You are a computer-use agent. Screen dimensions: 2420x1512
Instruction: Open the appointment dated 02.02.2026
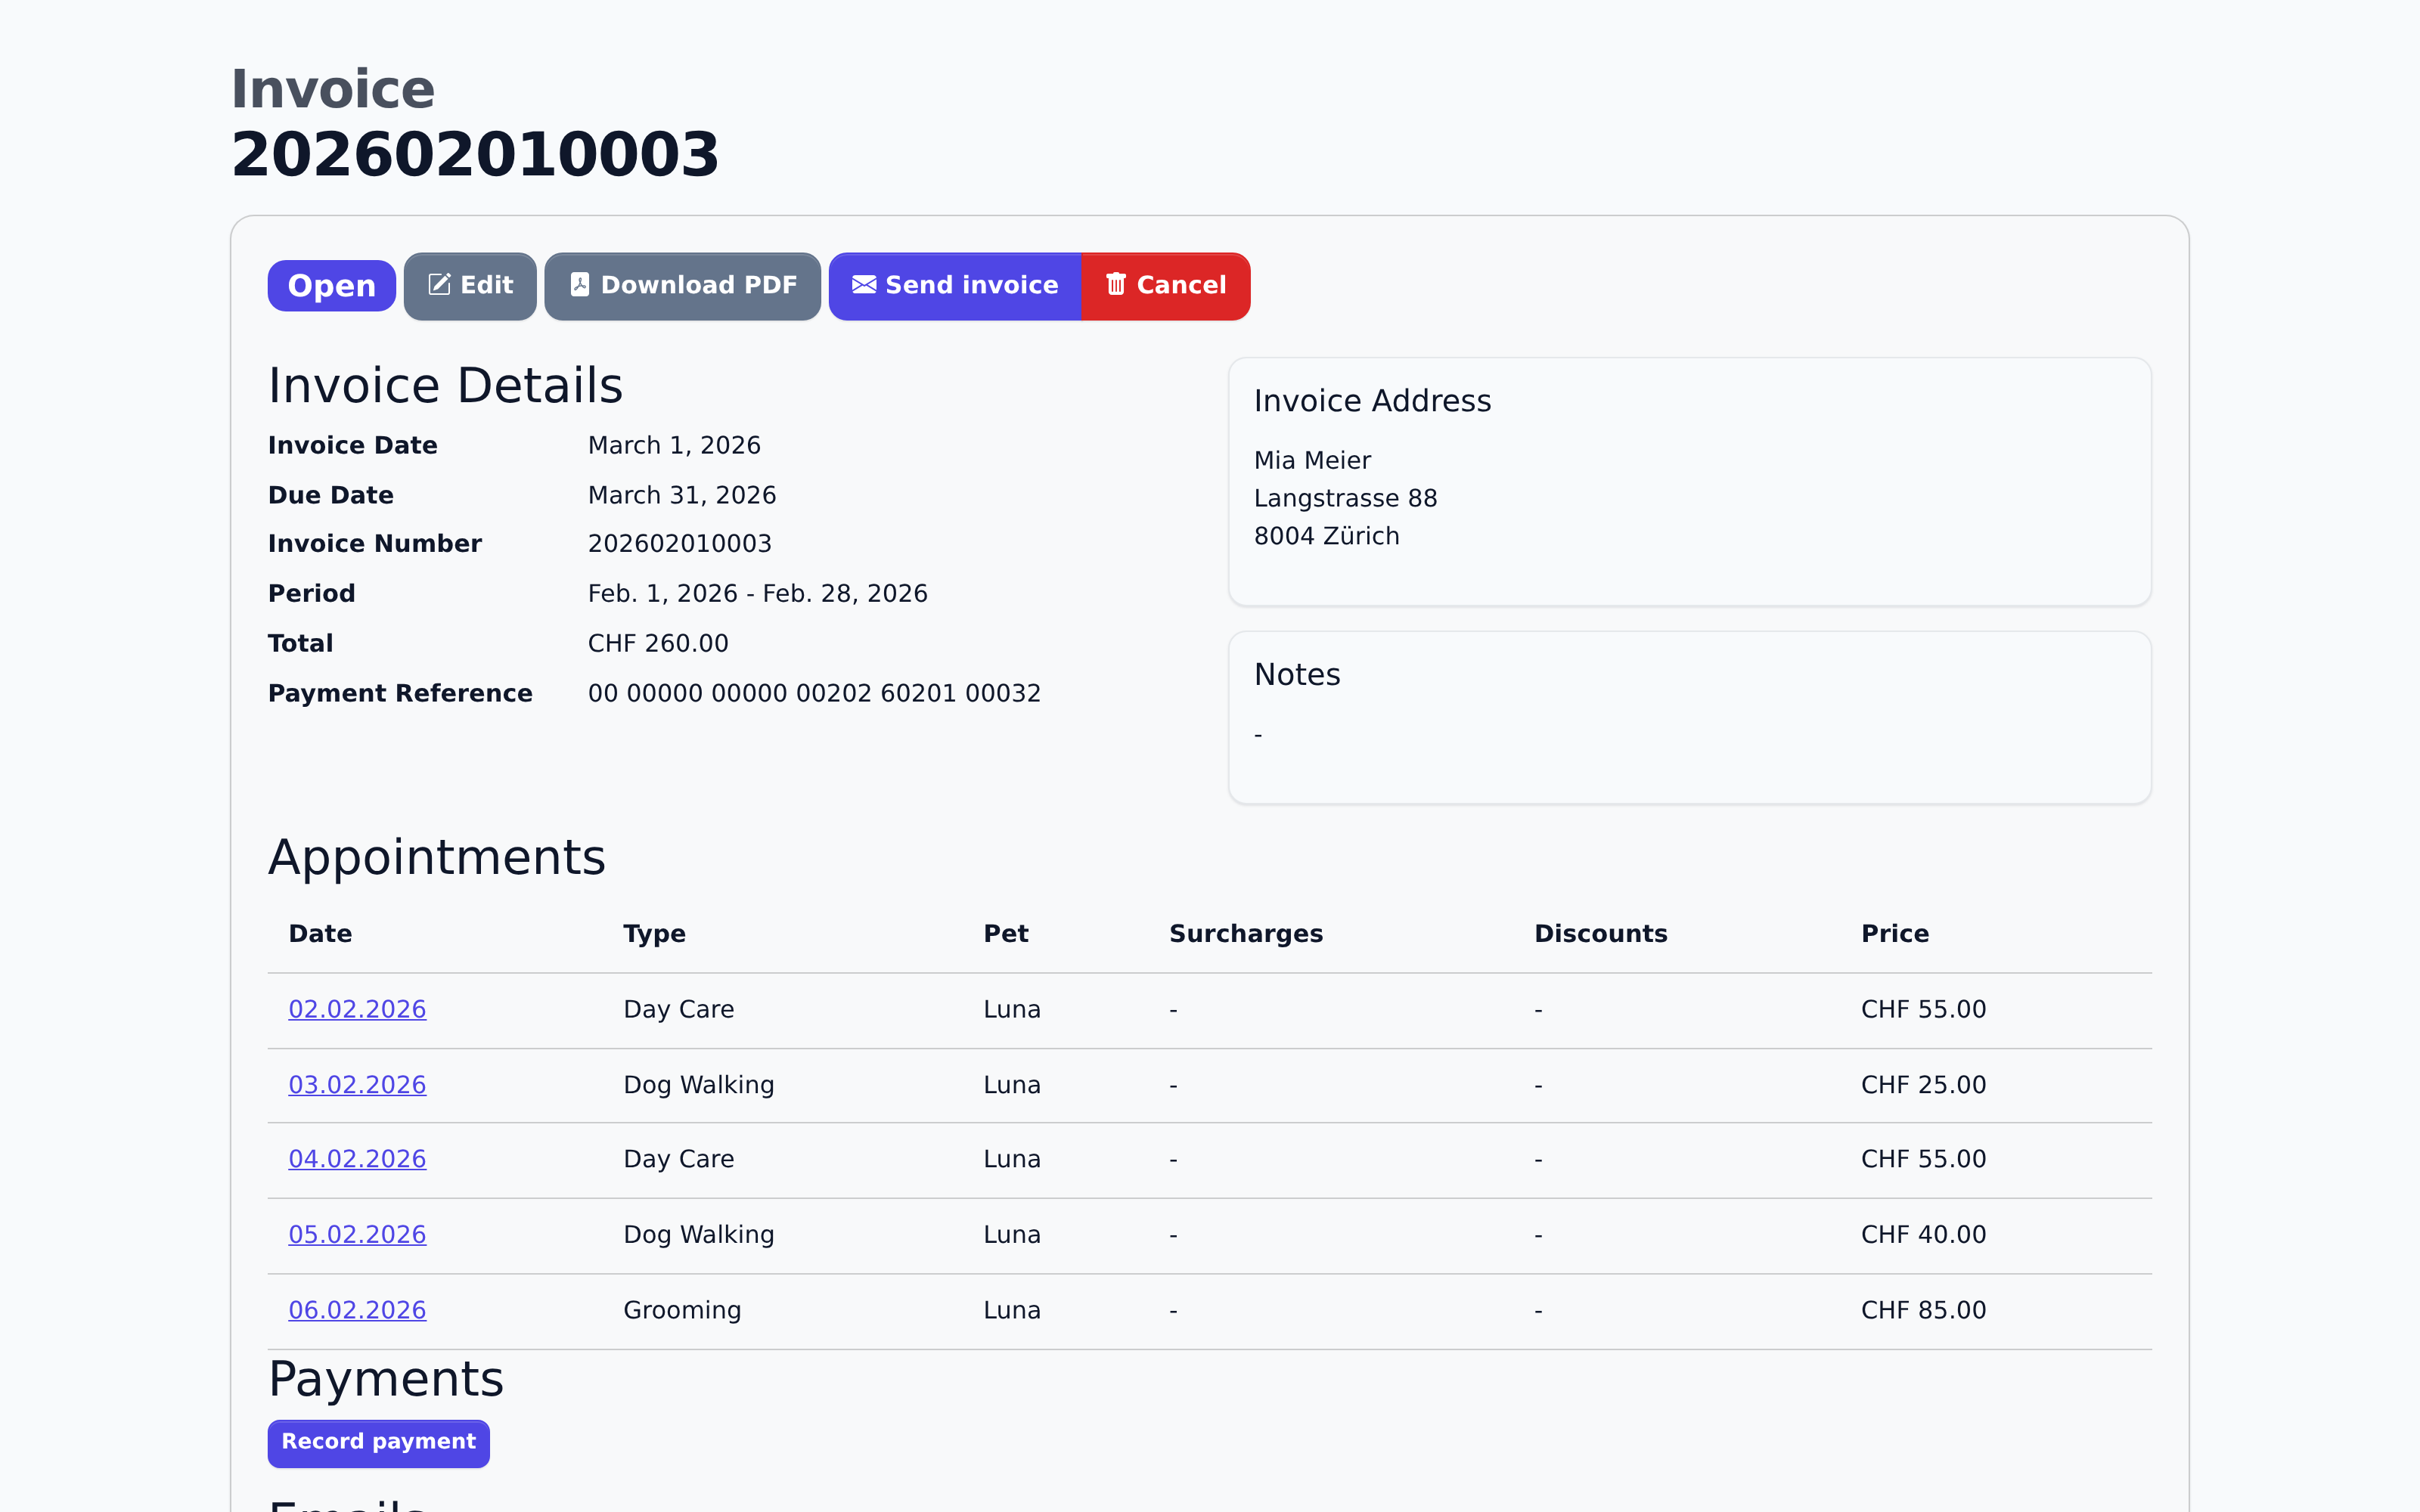[357, 1009]
